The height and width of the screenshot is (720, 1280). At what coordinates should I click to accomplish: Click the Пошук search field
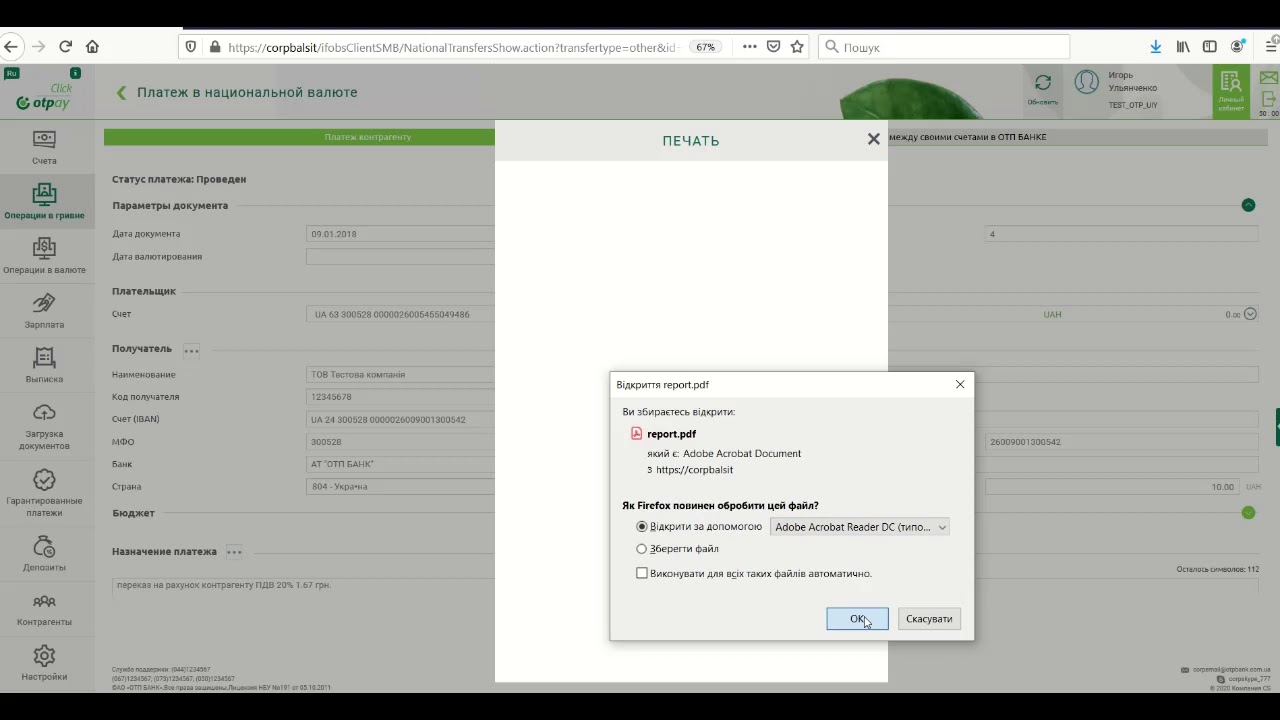coord(944,47)
